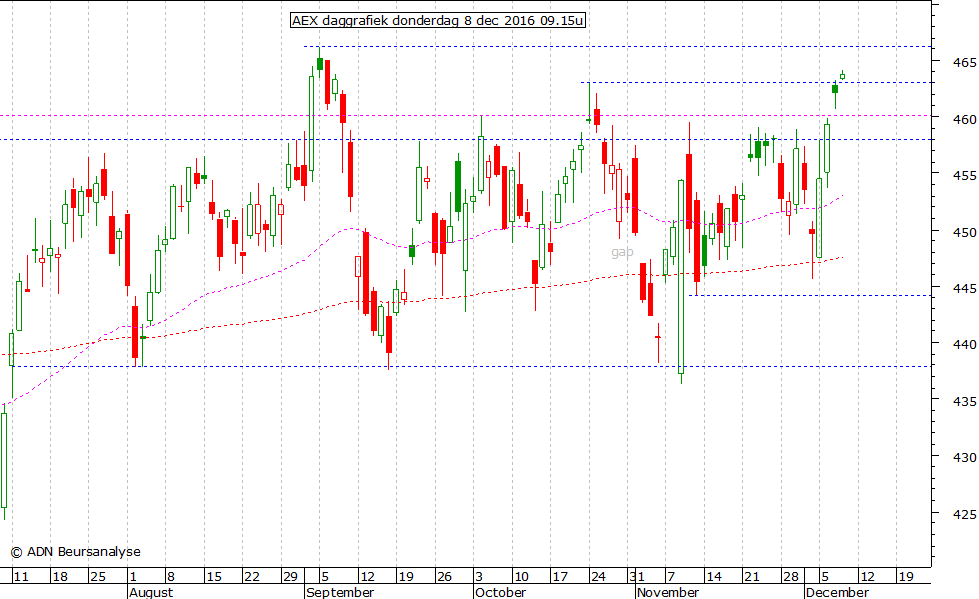Click the date label '15' on the time axis
Screen dimensions: 979x599
(214, 576)
